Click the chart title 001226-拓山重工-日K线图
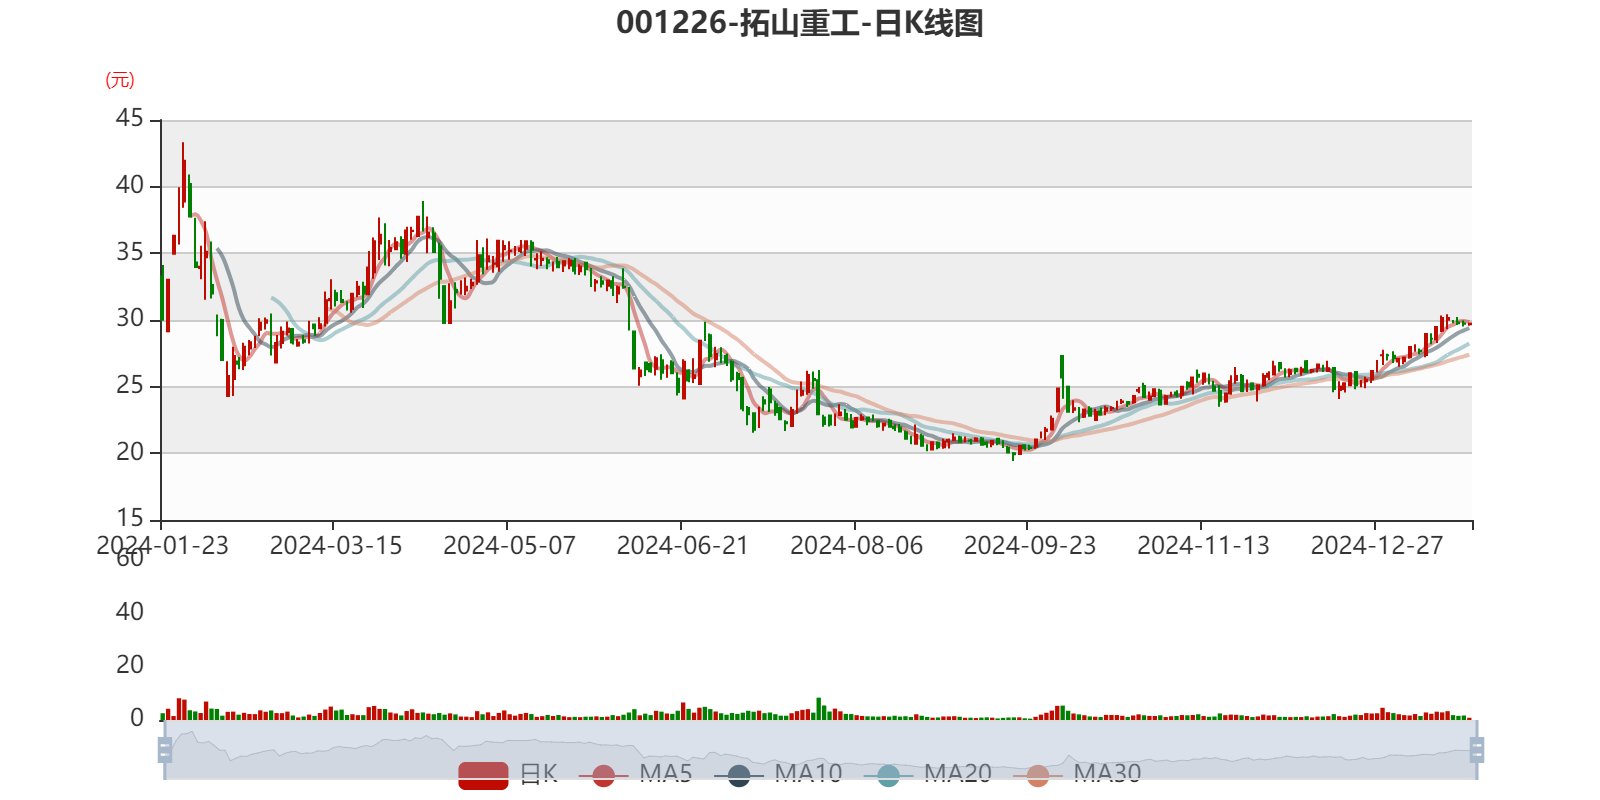This screenshot has width=1600, height=800. (800, 23)
